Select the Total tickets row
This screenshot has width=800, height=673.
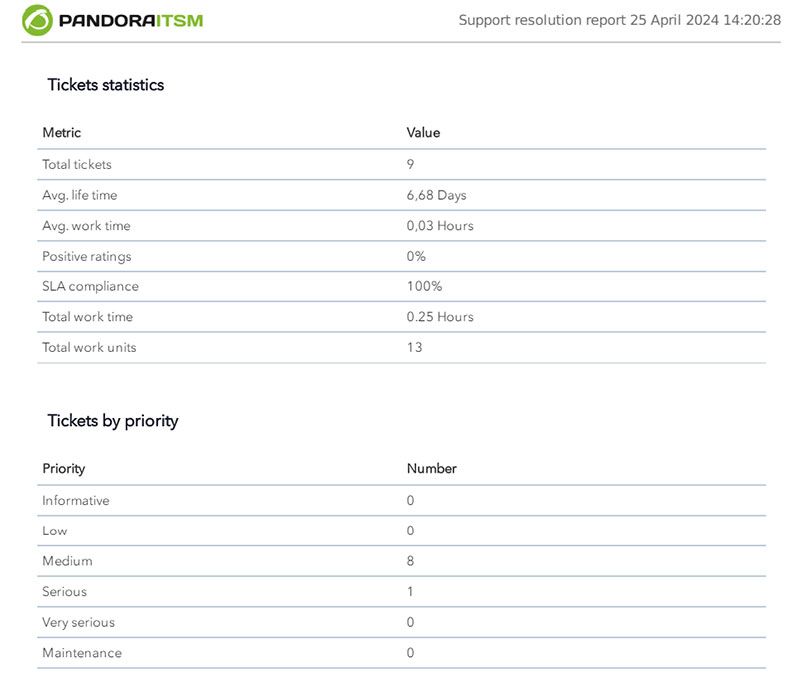[402, 164]
